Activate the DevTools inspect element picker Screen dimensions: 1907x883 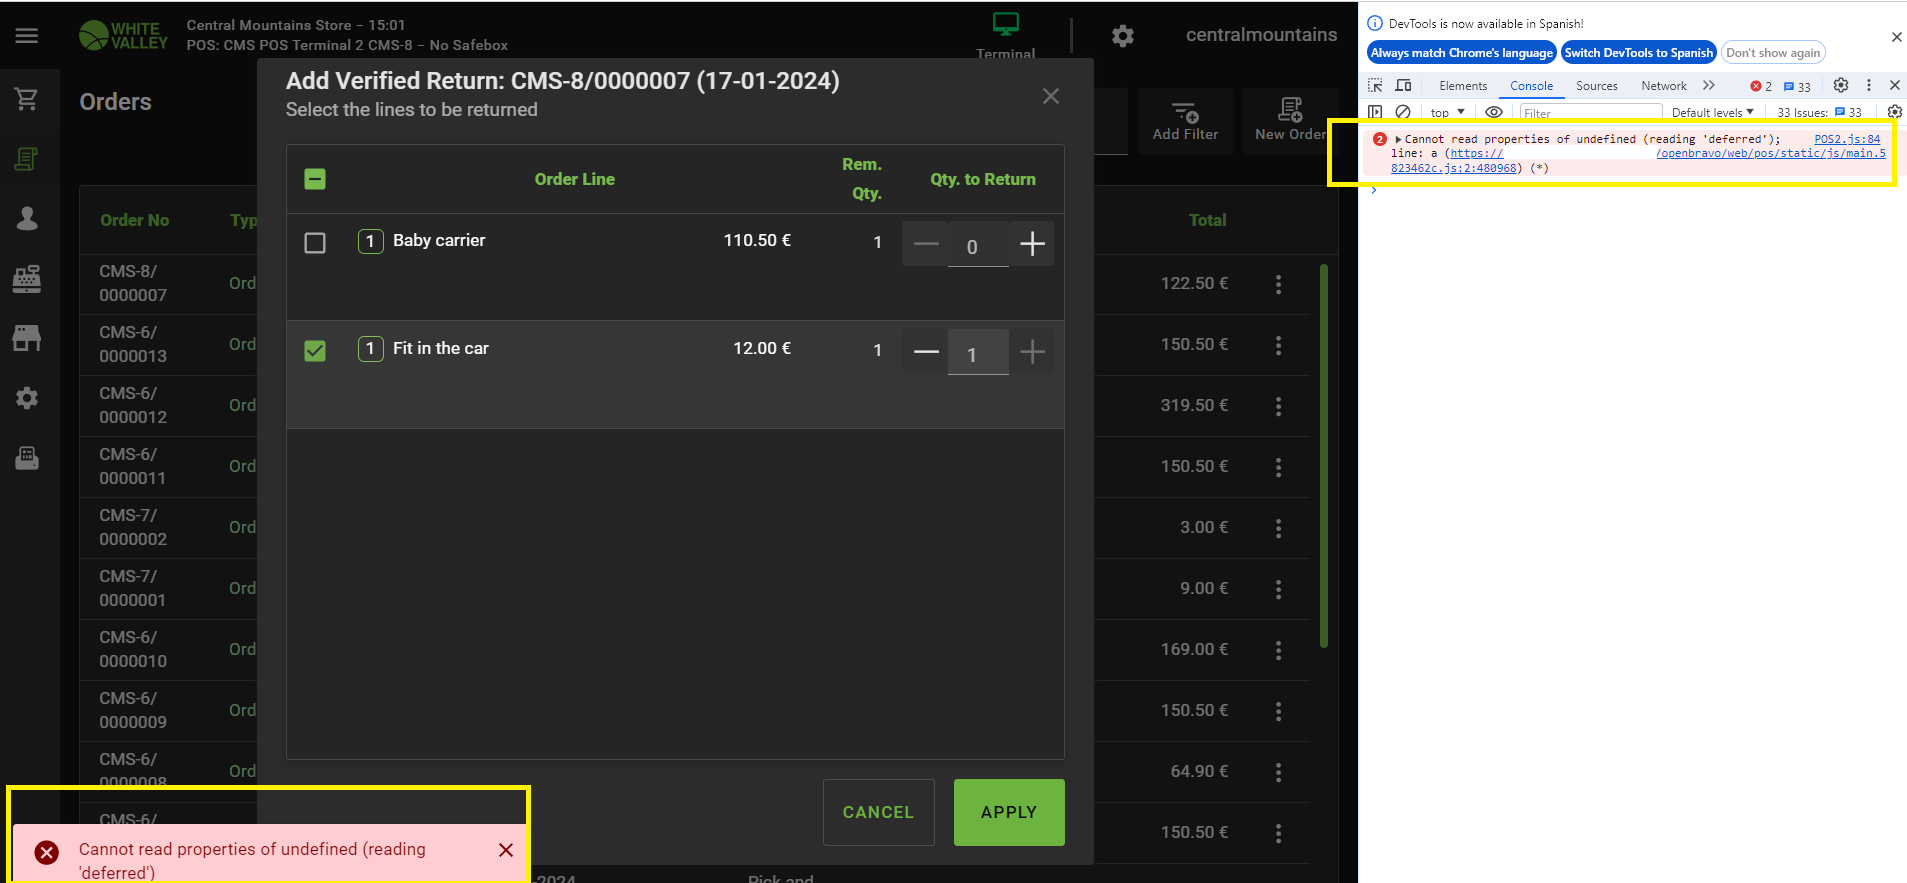click(1376, 86)
